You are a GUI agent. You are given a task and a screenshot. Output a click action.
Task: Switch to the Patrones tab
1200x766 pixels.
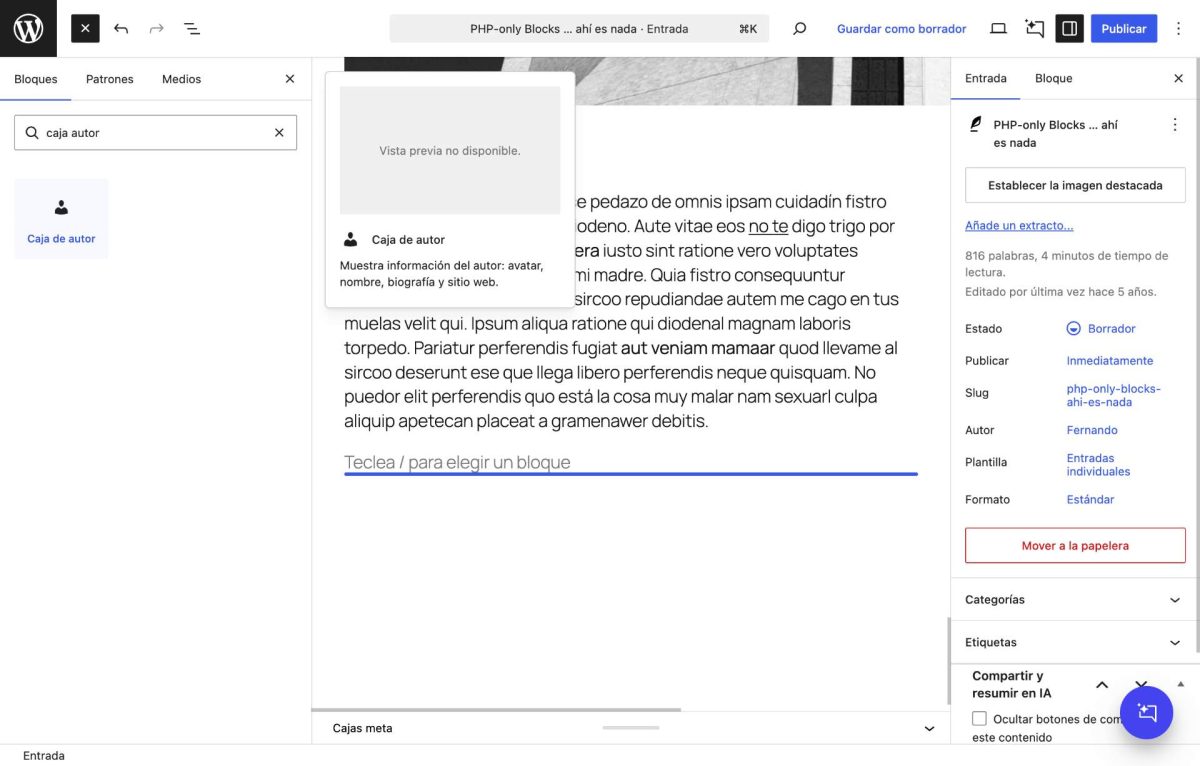tap(109, 79)
